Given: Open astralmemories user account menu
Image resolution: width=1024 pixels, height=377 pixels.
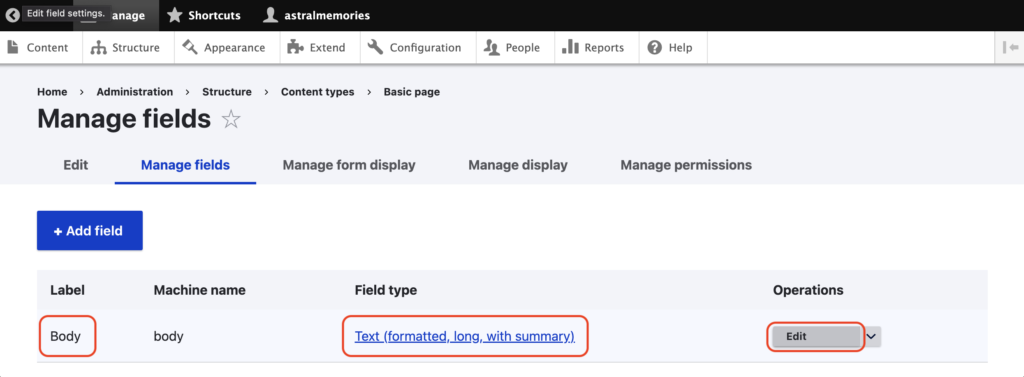Looking at the screenshot, I should click(315, 15).
